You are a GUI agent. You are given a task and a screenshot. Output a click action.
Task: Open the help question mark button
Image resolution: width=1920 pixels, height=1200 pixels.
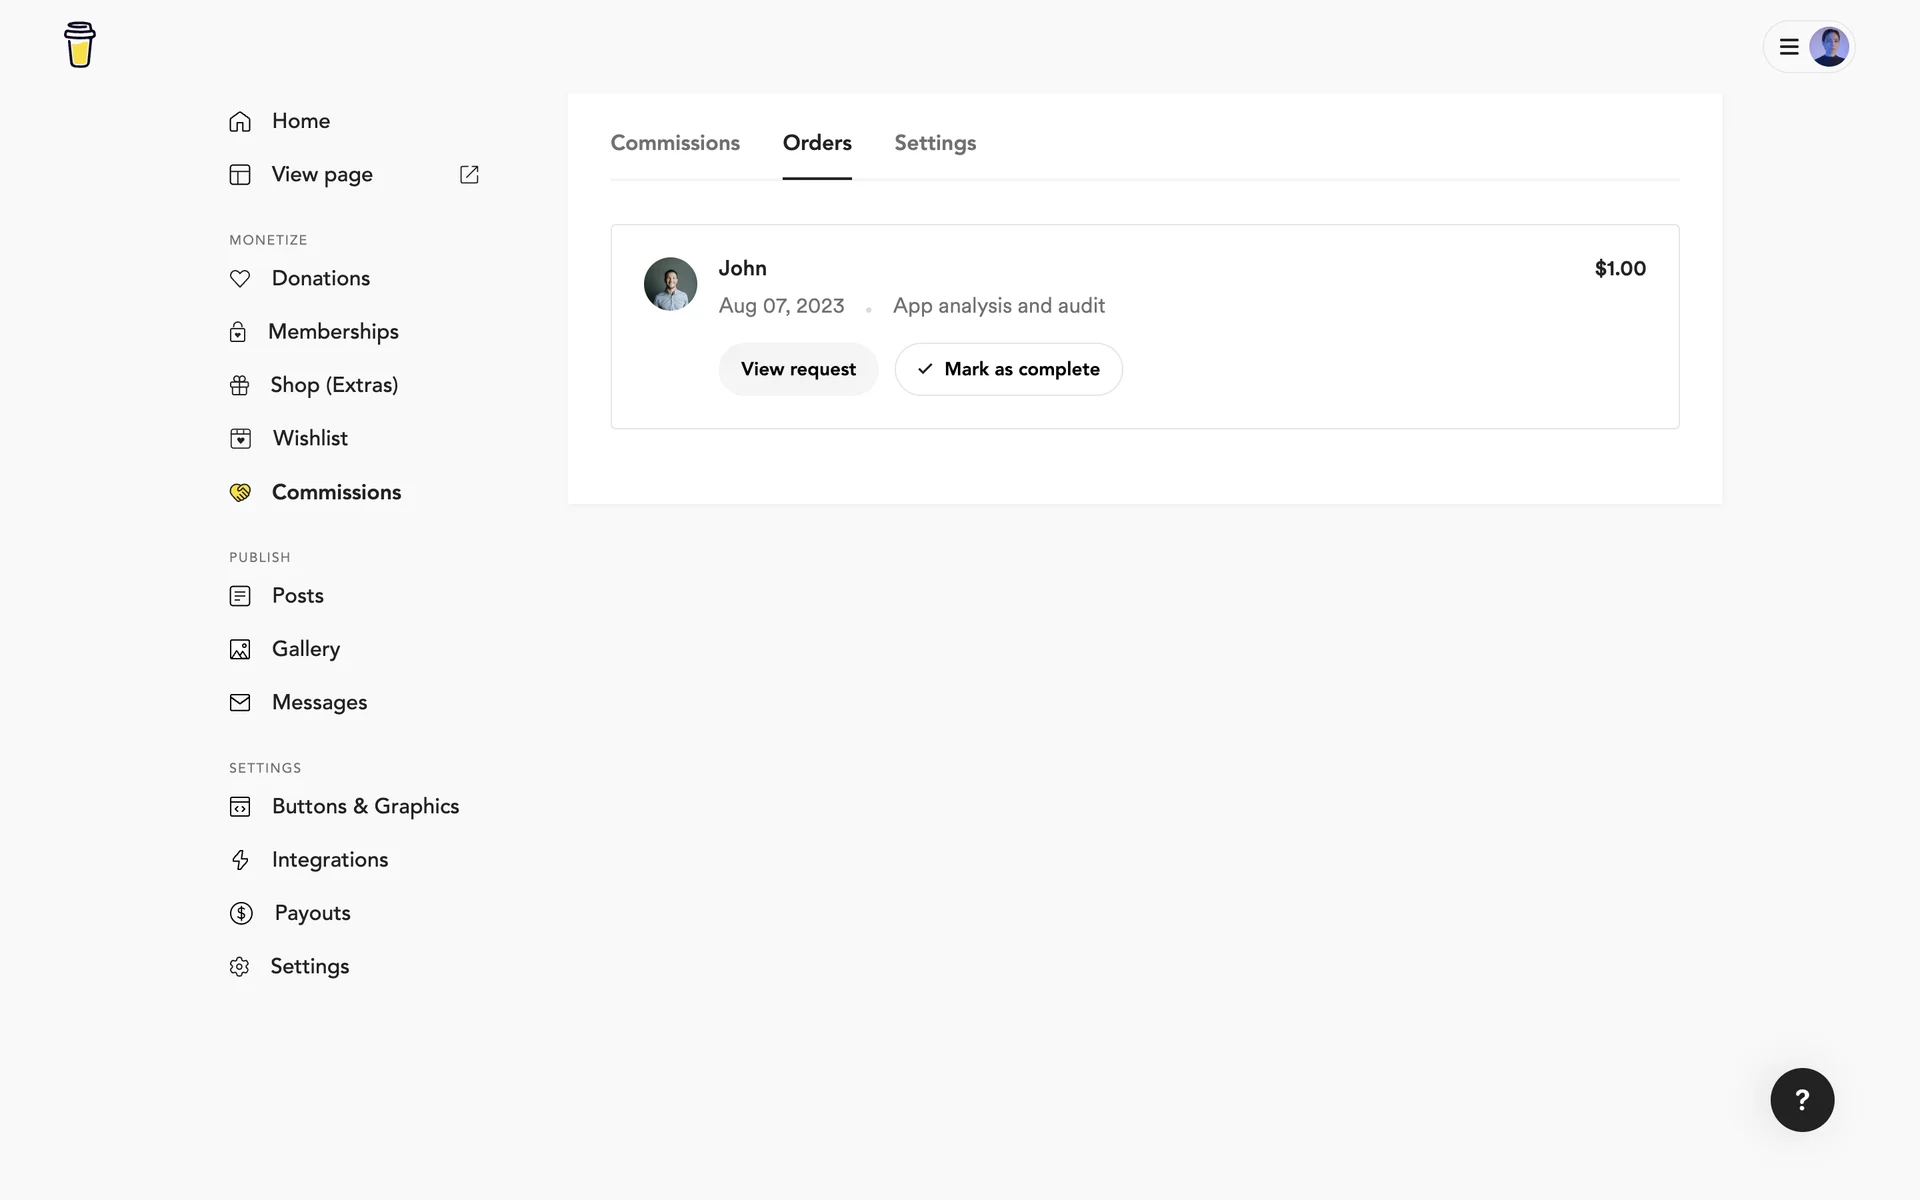1802,1100
